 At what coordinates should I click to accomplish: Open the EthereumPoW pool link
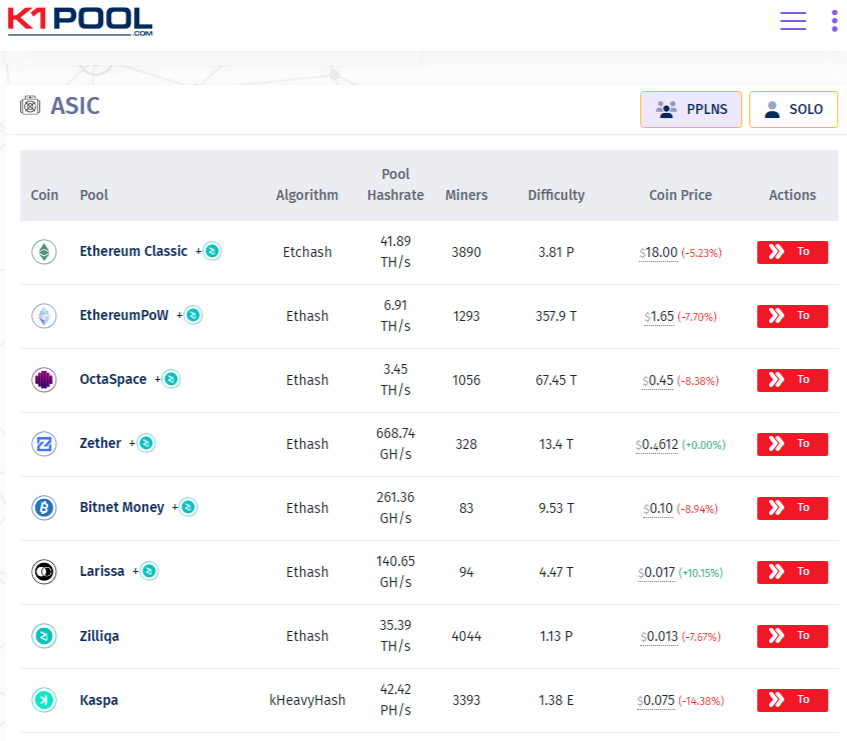(x=124, y=315)
